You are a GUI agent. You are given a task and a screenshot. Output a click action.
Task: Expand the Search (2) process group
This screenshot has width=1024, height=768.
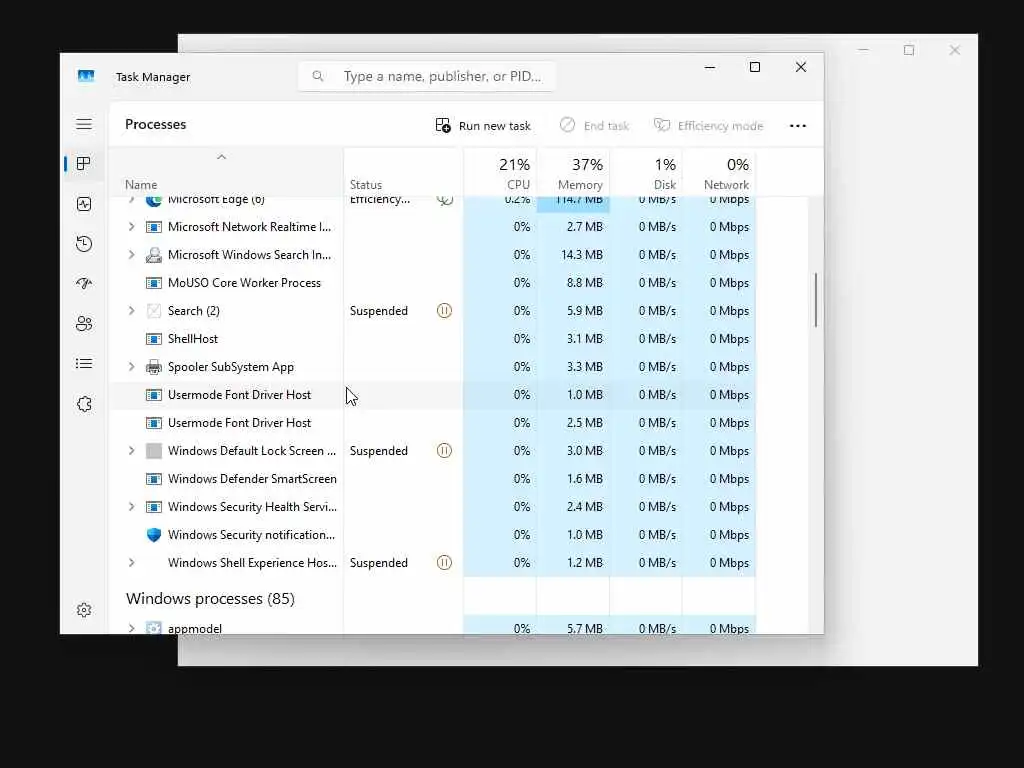(131, 311)
